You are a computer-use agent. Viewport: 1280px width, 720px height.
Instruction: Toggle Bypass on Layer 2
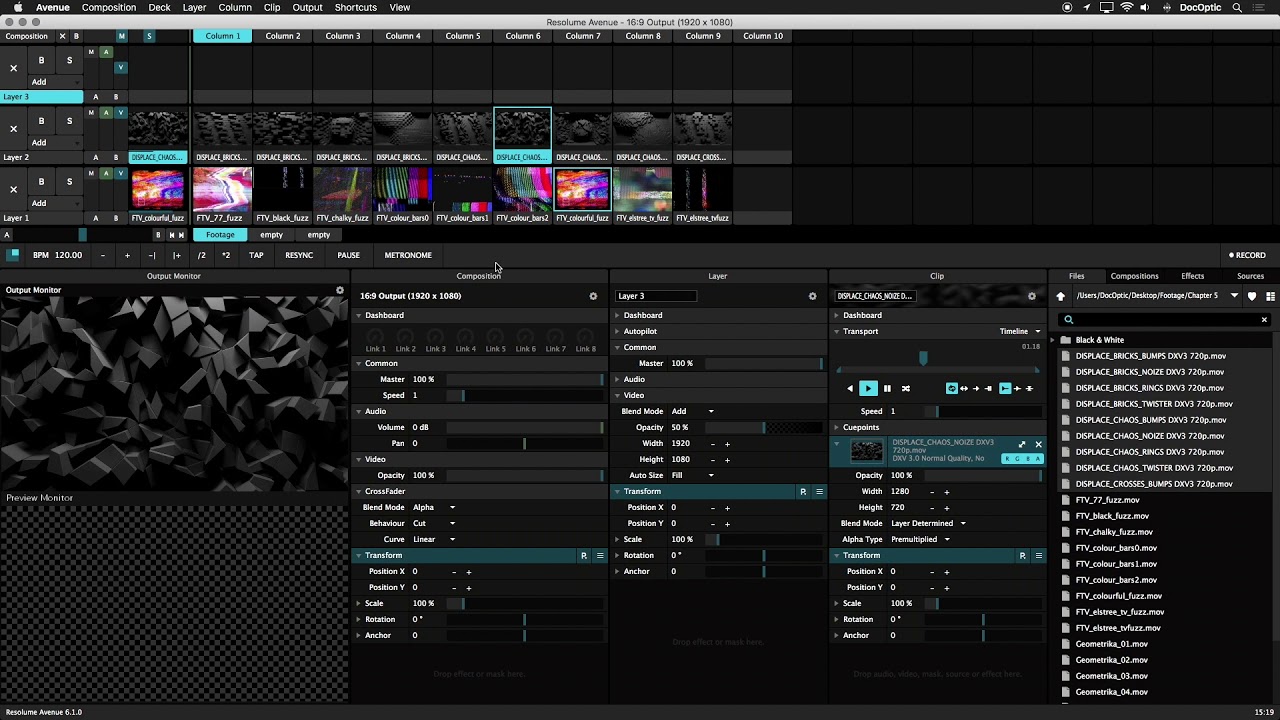[x=41, y=121]
